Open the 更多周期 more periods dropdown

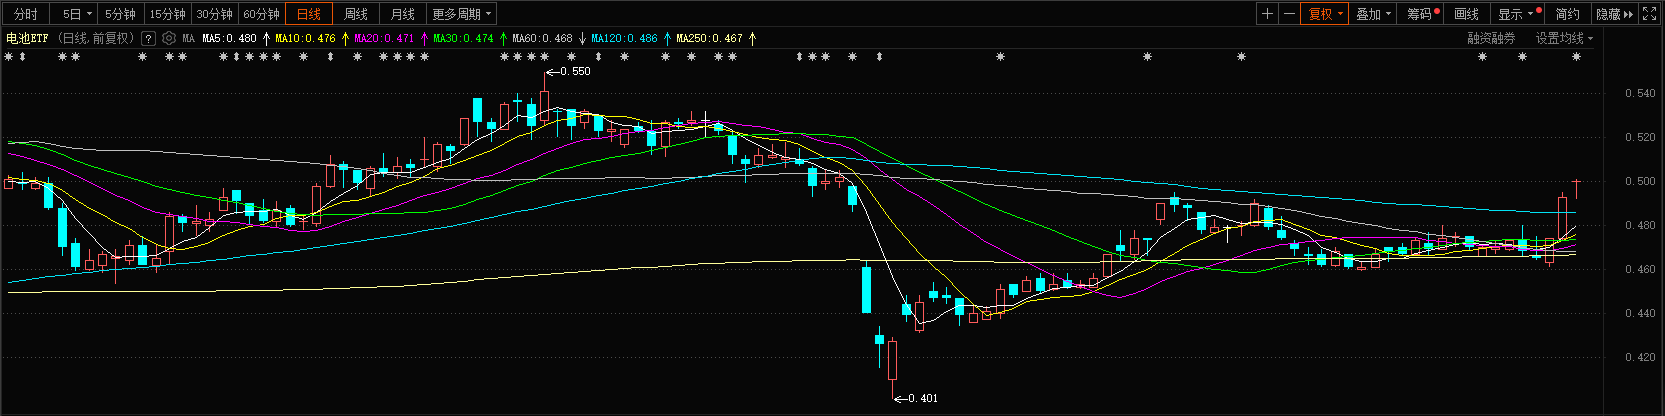[461, 14]
